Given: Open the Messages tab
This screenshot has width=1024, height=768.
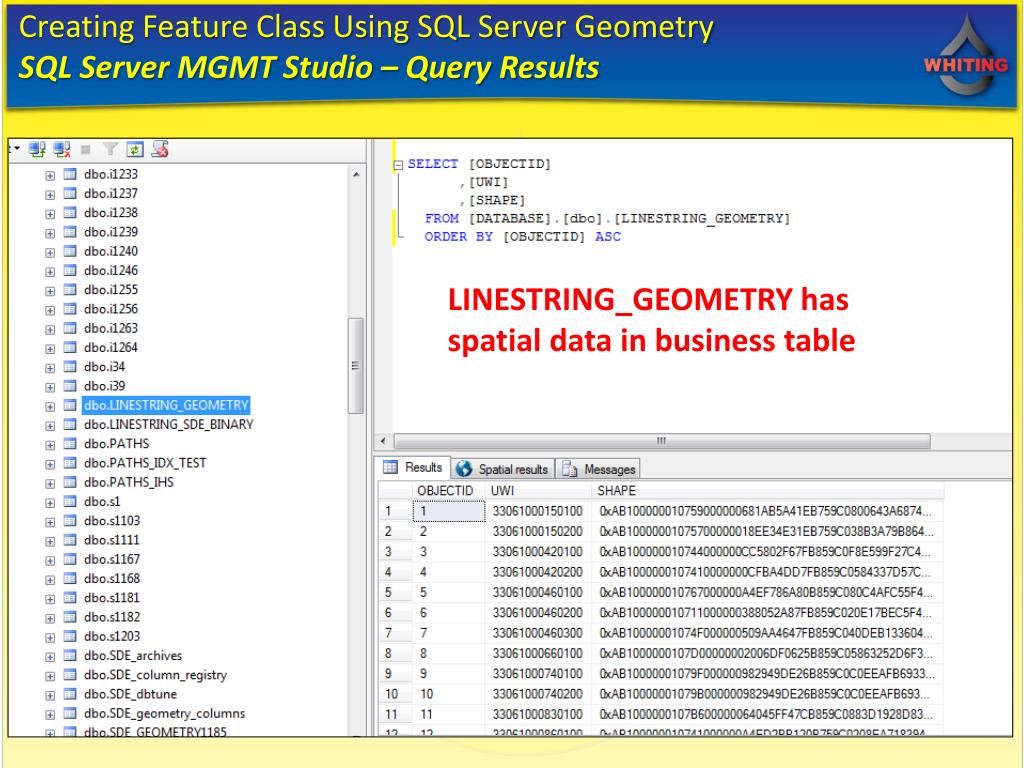Looking at the screenshot, I should [x=598, y=469].
